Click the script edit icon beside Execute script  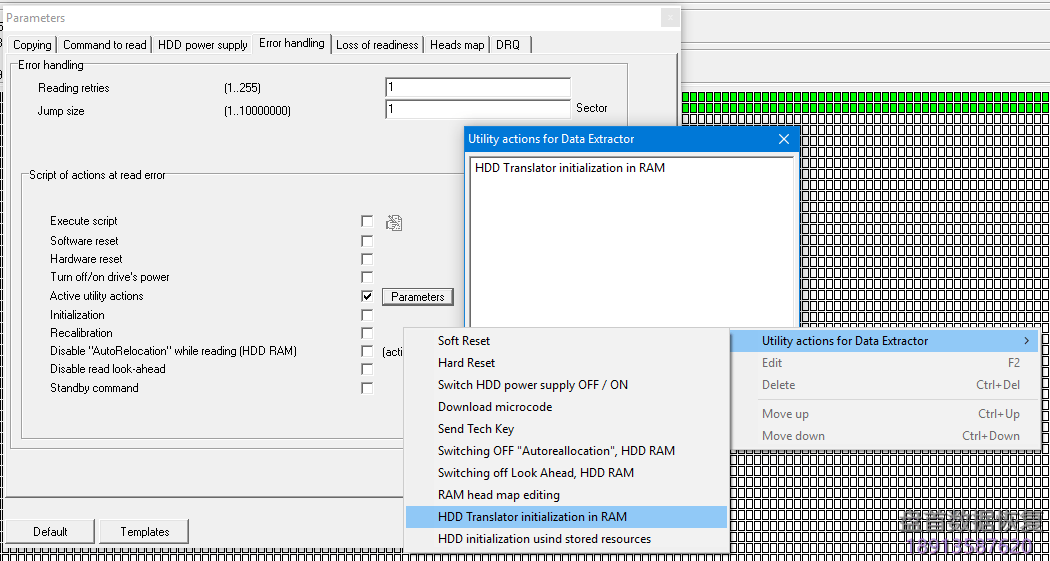click(394, 222)
